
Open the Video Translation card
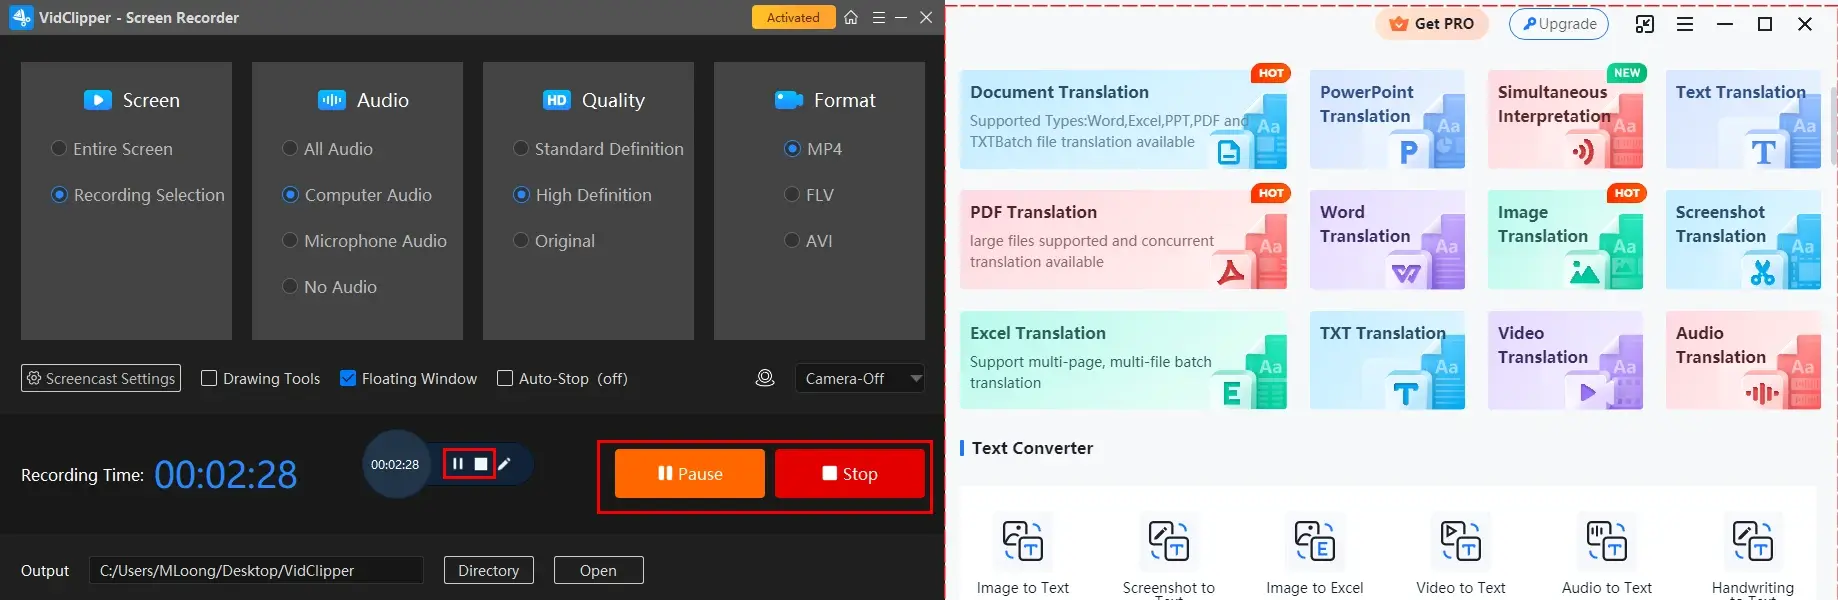coord(1565,360)
